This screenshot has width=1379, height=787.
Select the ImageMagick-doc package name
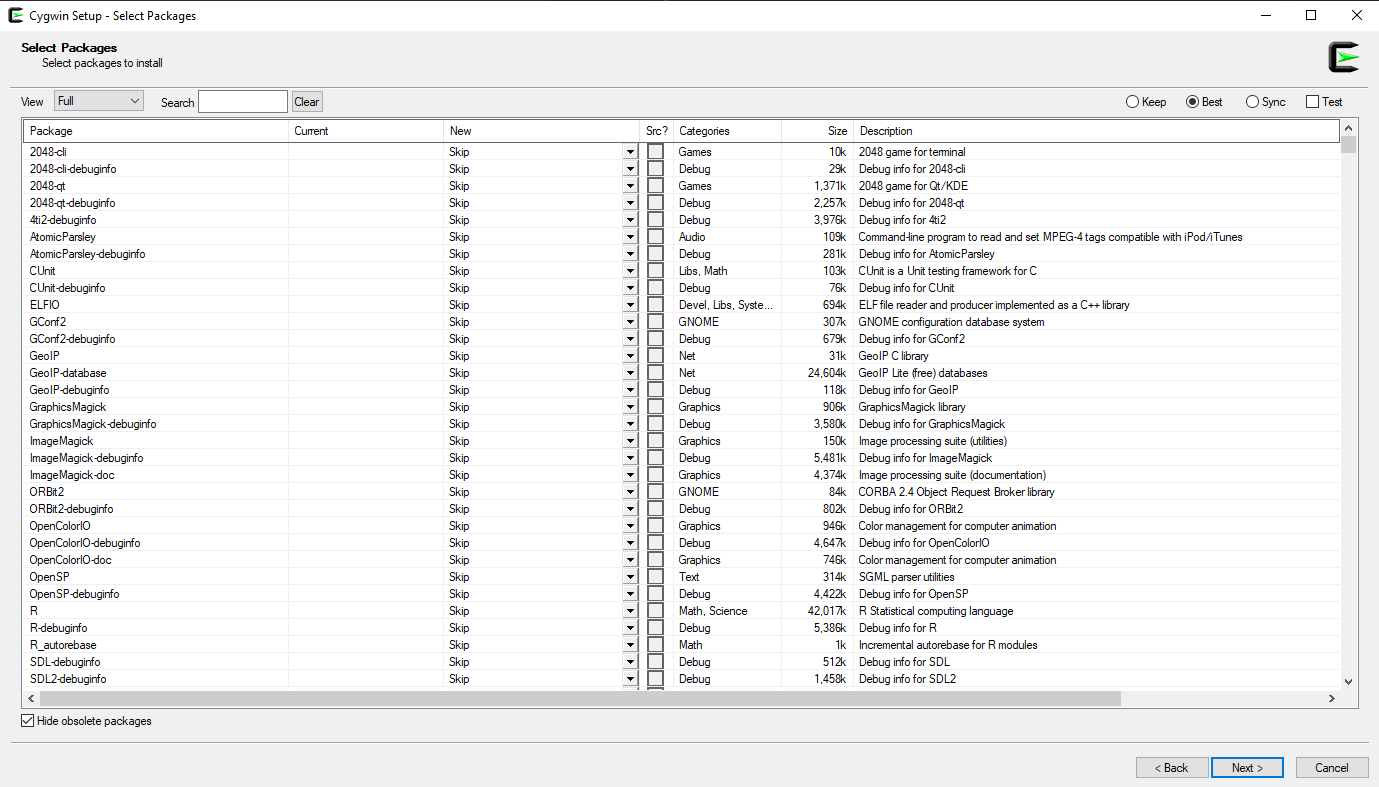(x=72, y=475)
